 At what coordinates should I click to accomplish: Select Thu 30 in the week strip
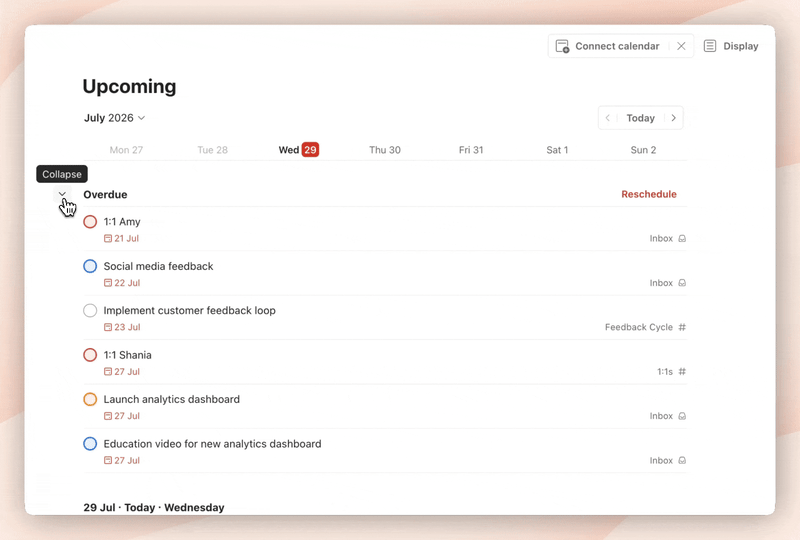pos(385,150)
